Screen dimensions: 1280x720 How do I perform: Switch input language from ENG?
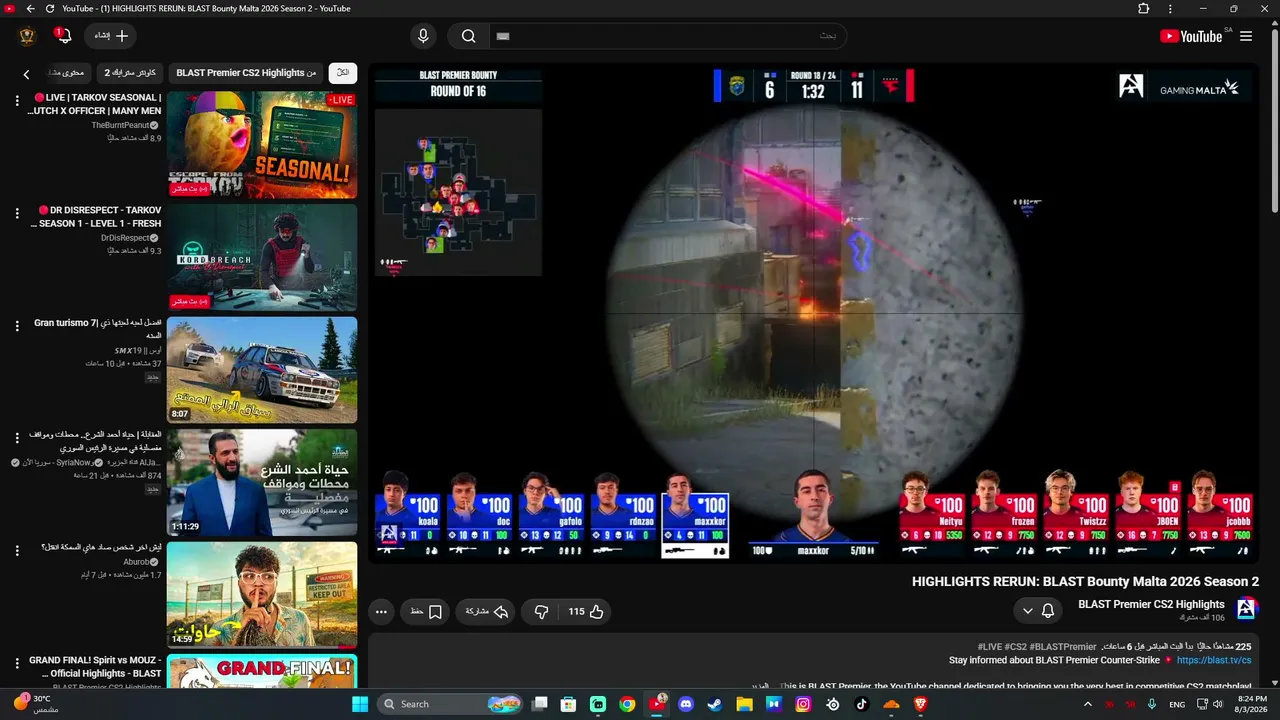(x=1177, y=704)
